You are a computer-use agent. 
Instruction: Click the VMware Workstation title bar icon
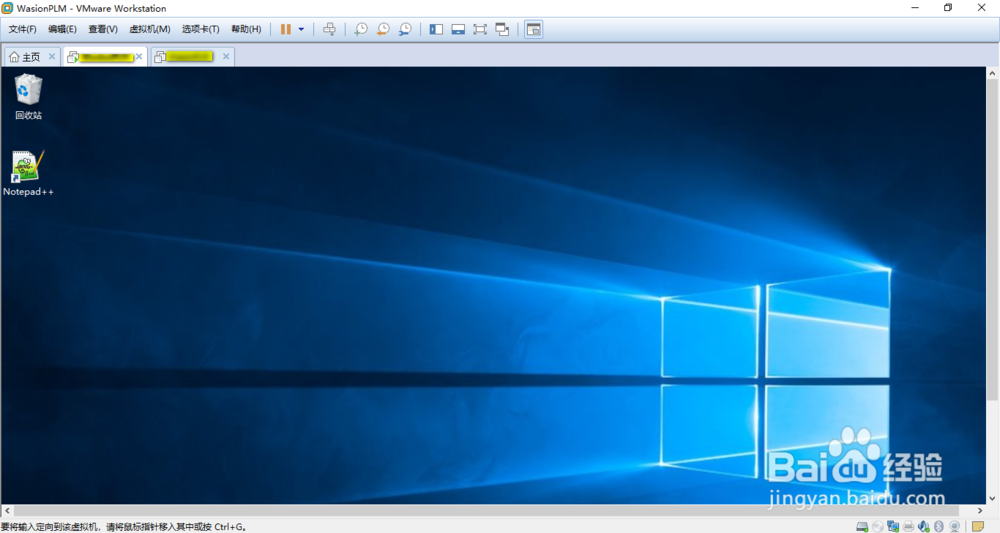click(8, 8)
